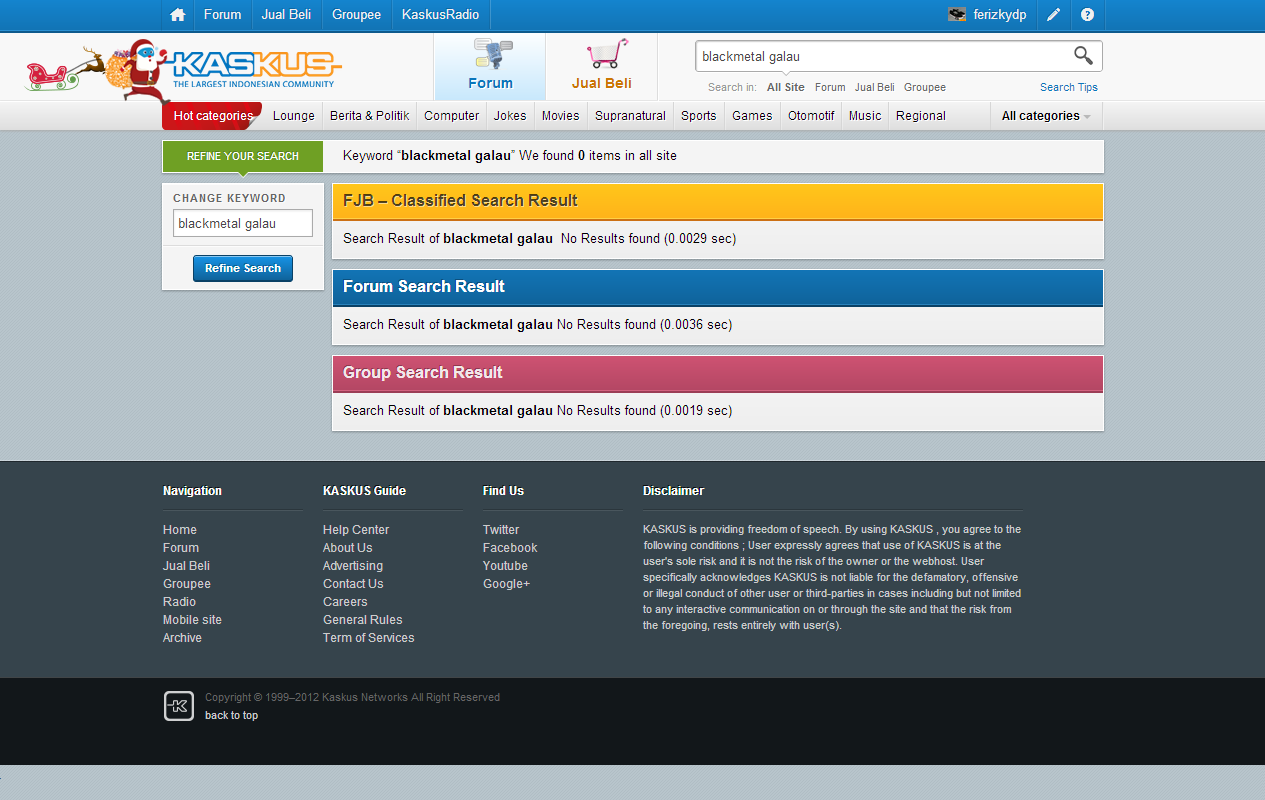This screenshot has height=800, width=1265.
Task: Open Youtube link in Find Us
Action: [x=505, y=566]
